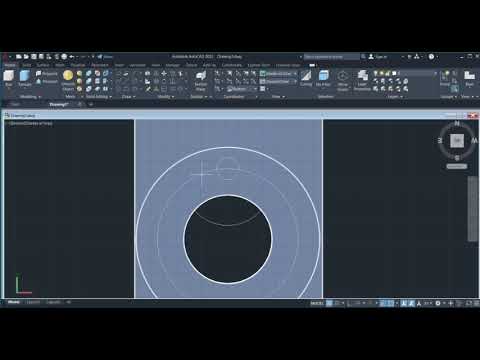Click inside the keyword search field
The height and width of the screenshot is (360, 480).
point(331,57)
